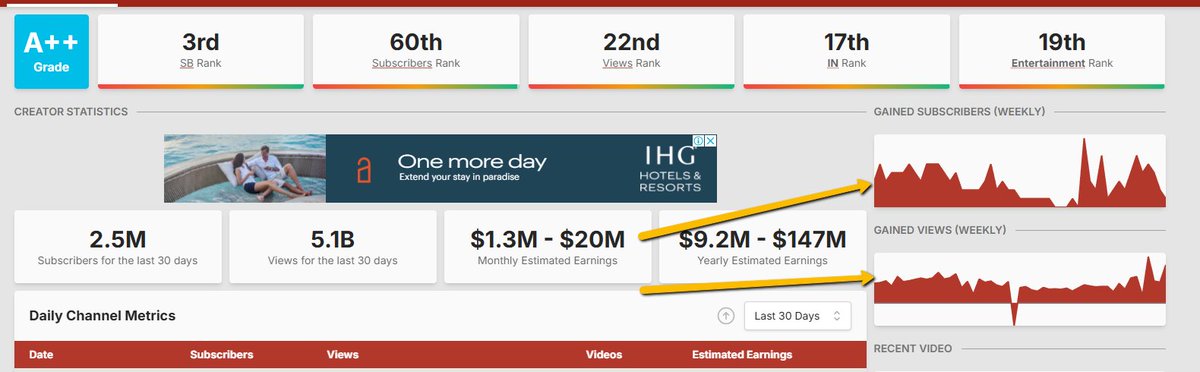Open the Last 30 Days dropdown

pyautogui.click(x=797, y=316)
